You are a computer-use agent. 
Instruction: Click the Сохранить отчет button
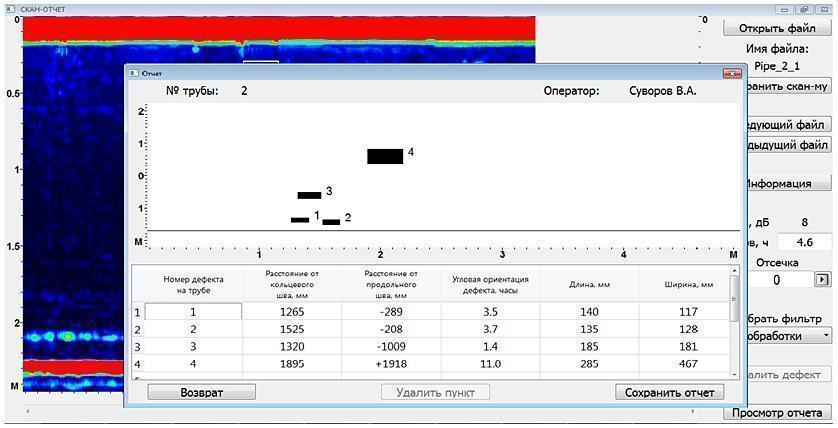(669, 392)
